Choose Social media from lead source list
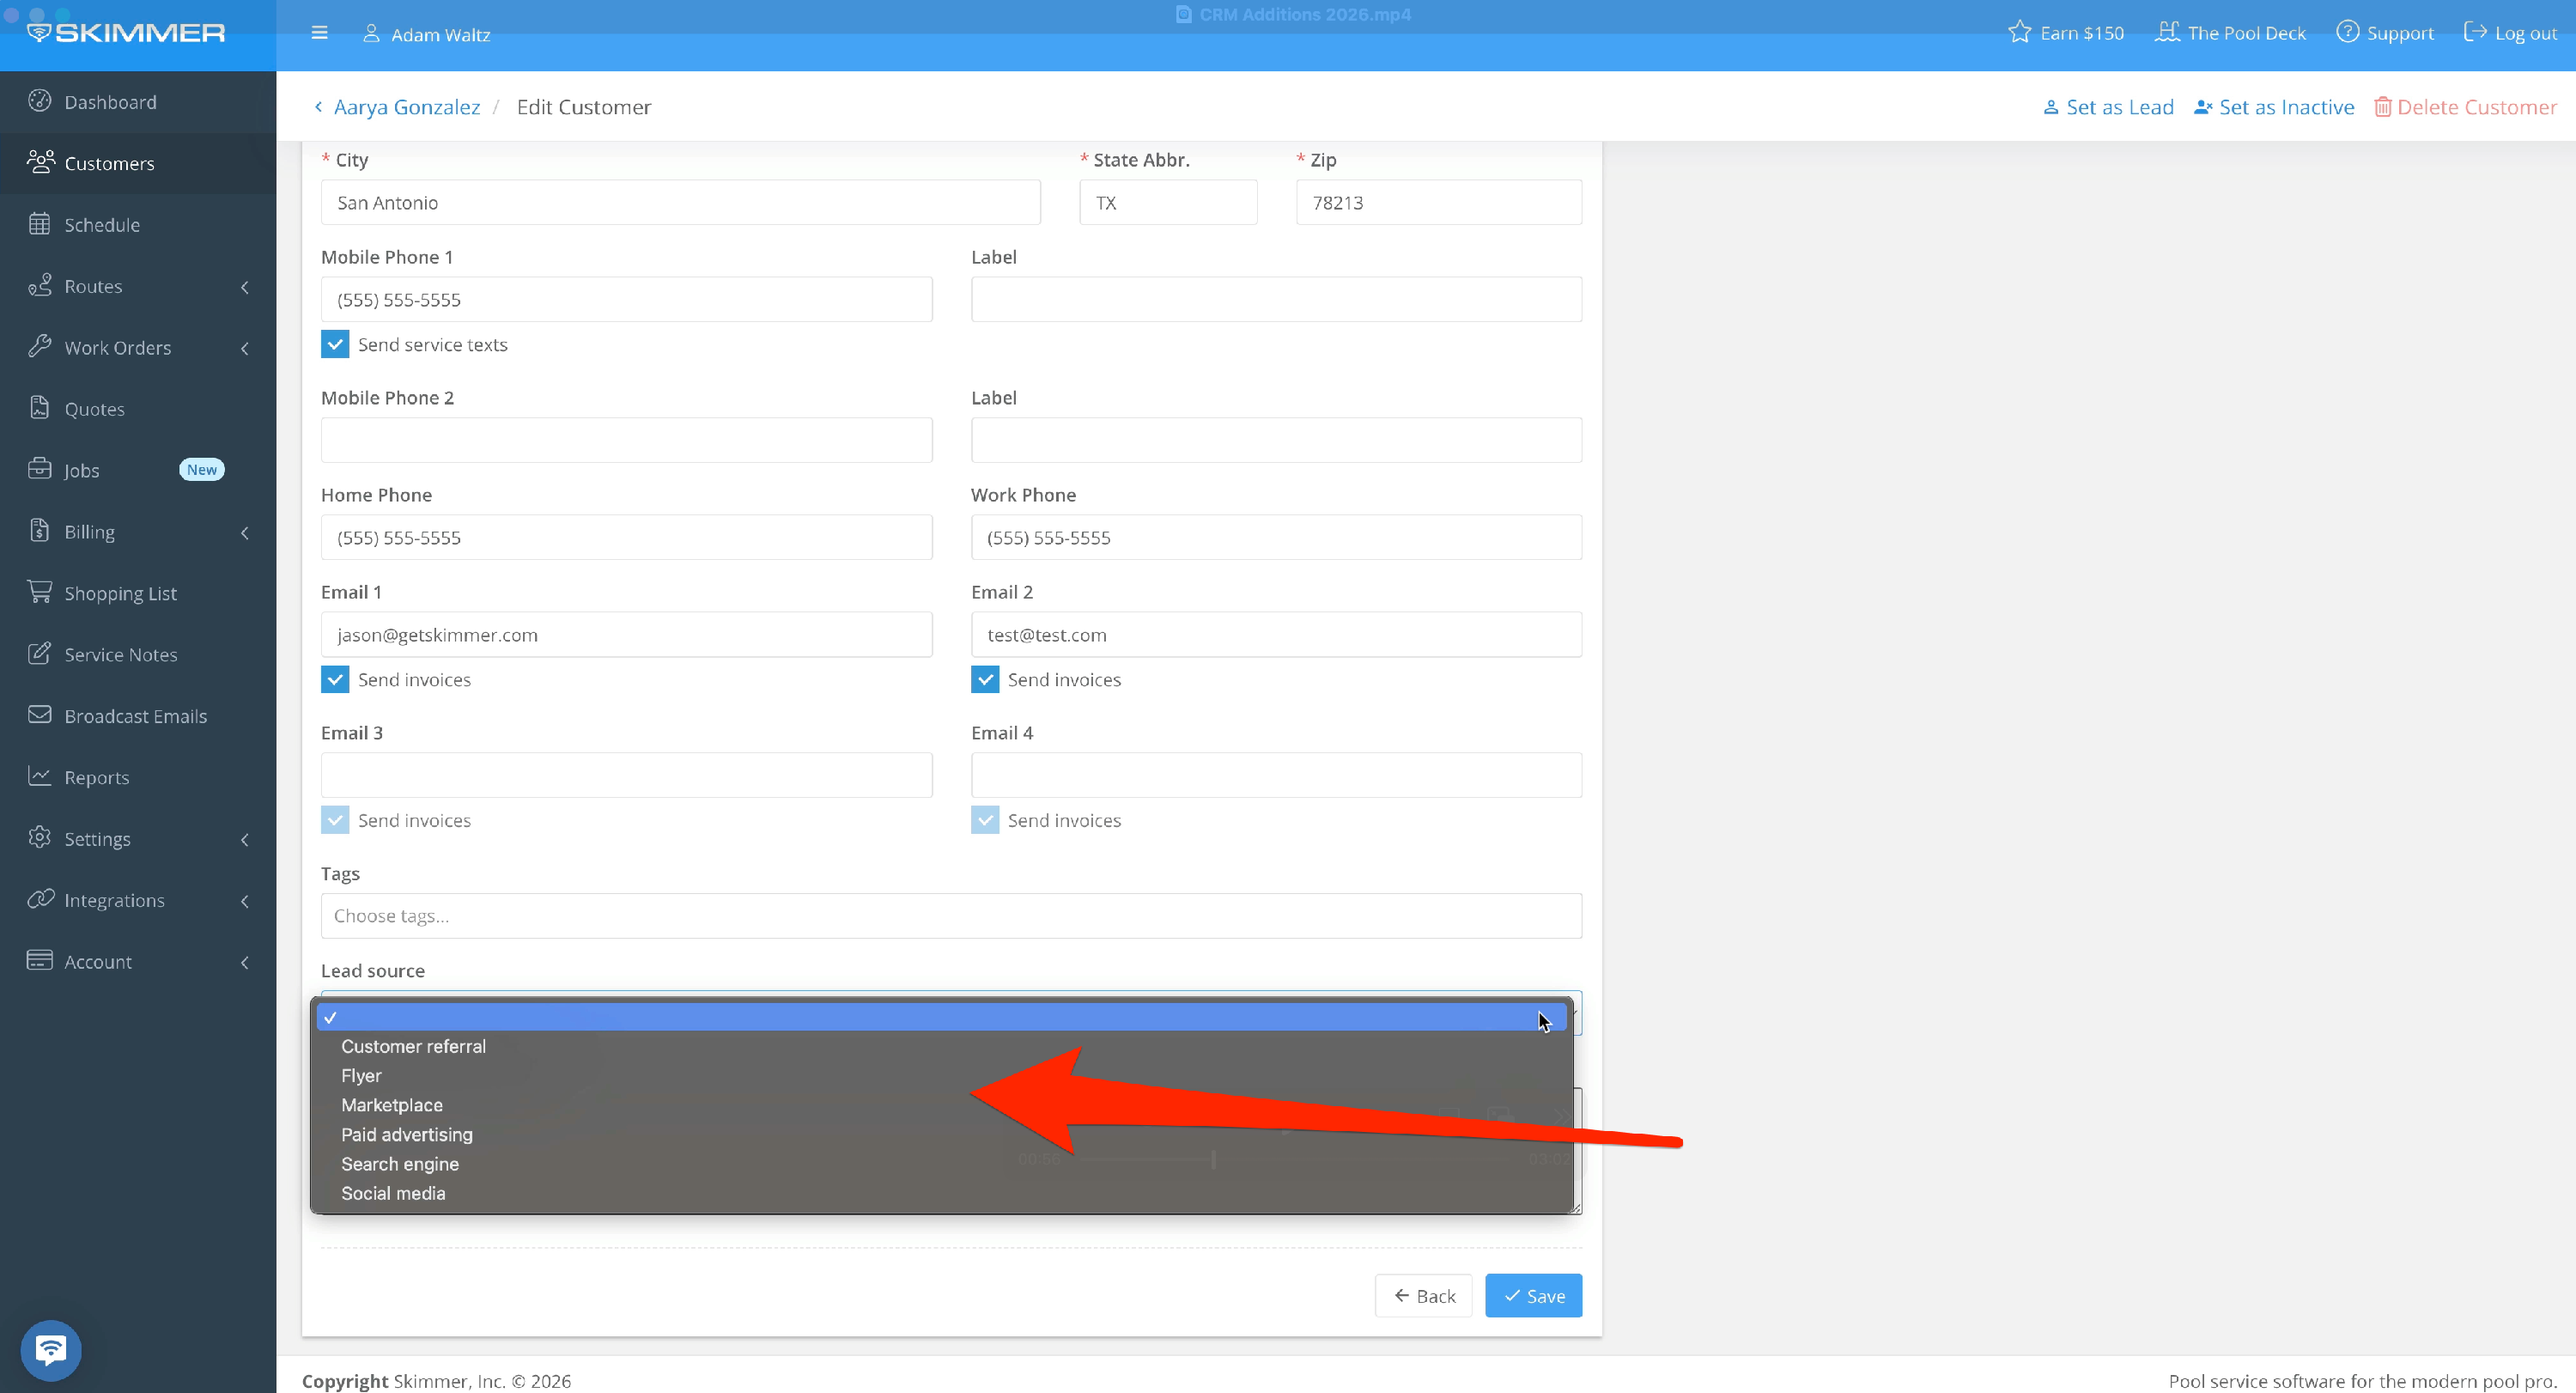This screenshot has height=1393, width=2576. click(393, 1193)
